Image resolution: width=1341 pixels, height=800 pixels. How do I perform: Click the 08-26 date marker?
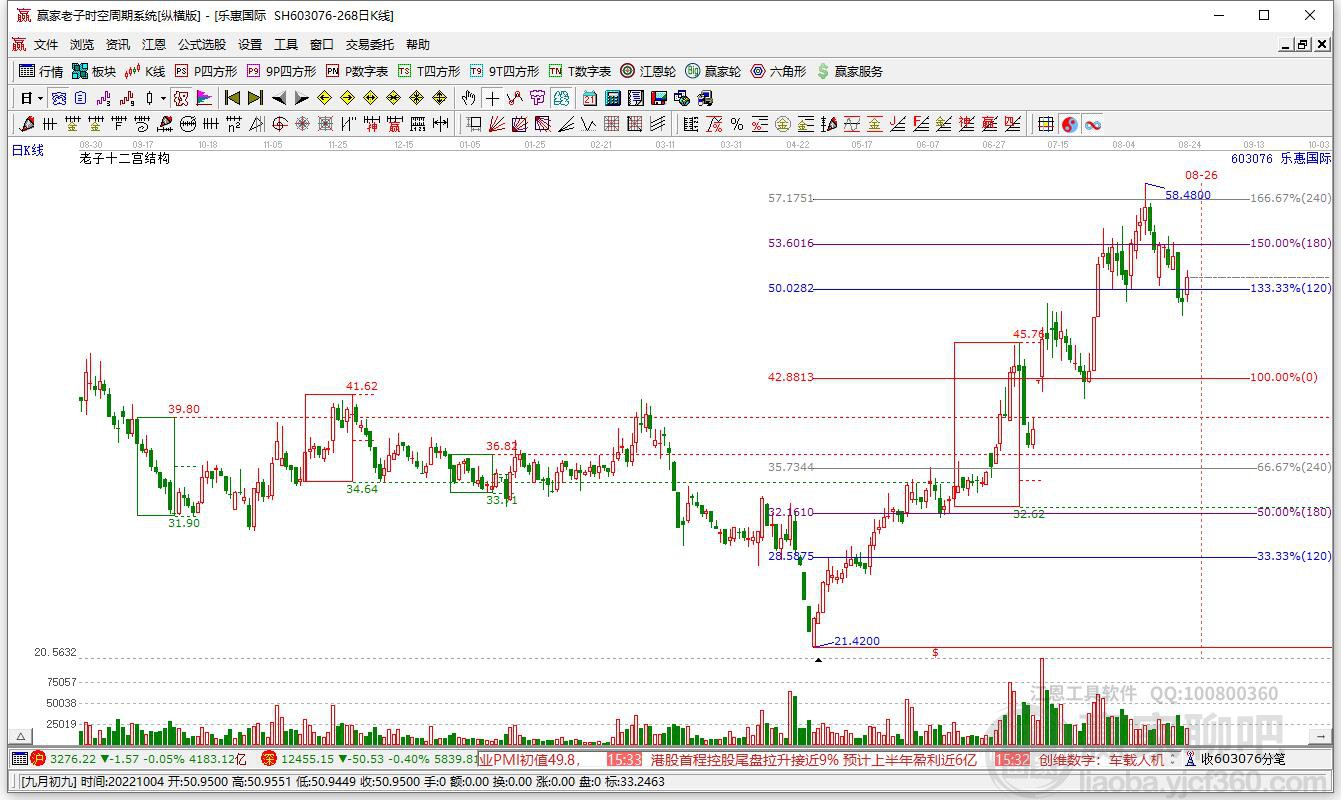tap(1201, 174)
